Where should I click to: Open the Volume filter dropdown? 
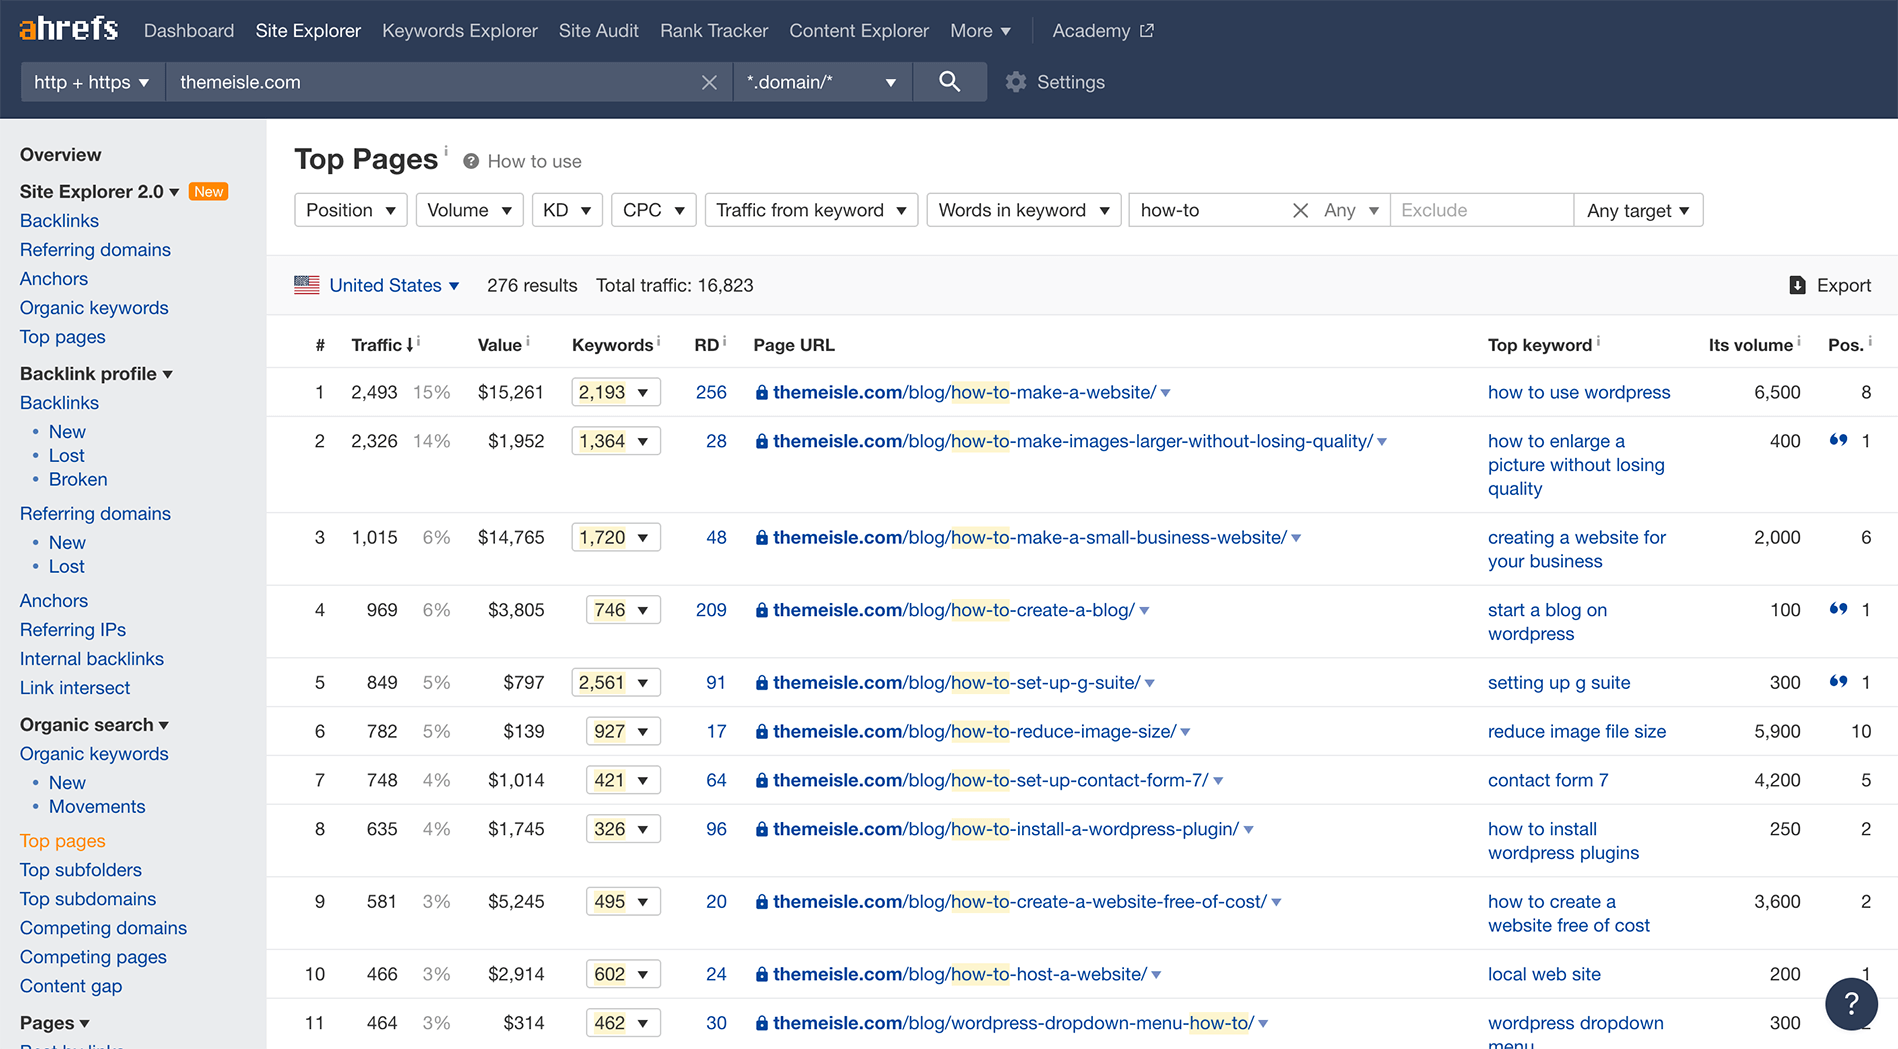[x=469, y=210]
